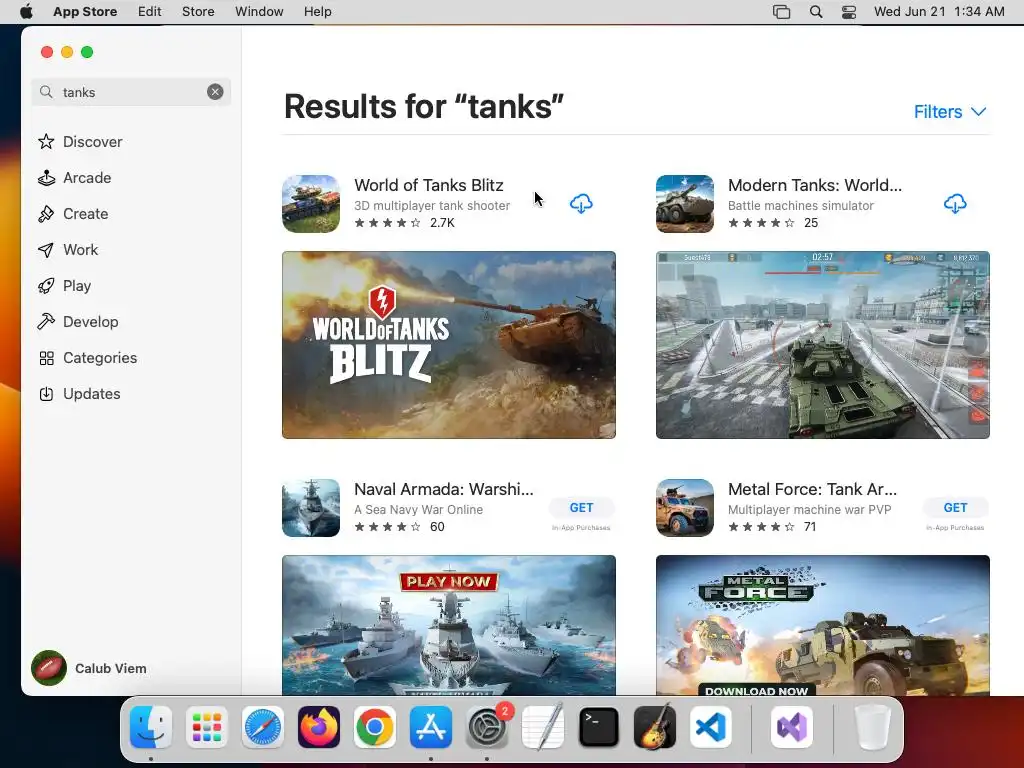Launch Visual Studio from the Dock
Viewport: 1024px width, 768px height.
(x=792, y=727)
